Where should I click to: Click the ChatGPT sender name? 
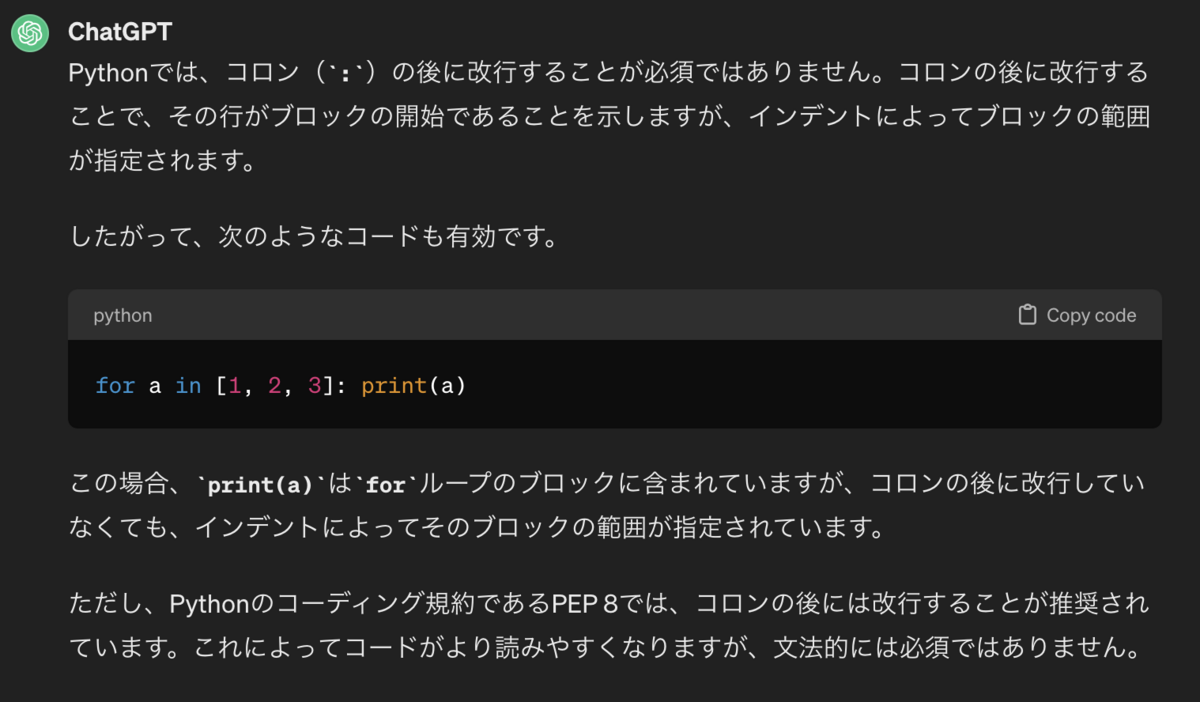point(120,32)
